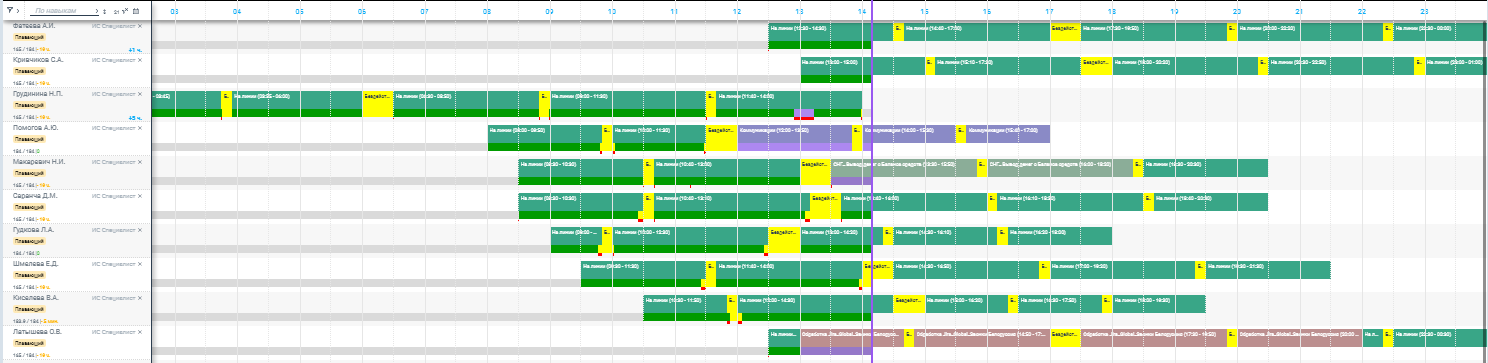
Task: Click Плавающий badge under Кривчиков С.А.
Action: coord(29,72)
